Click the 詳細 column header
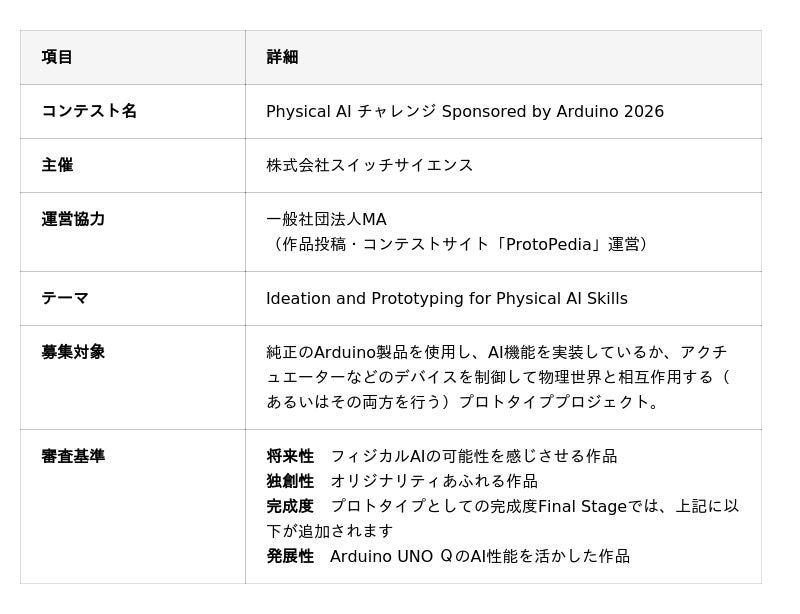Screen dimensions: 800x614 click(282, 57)
